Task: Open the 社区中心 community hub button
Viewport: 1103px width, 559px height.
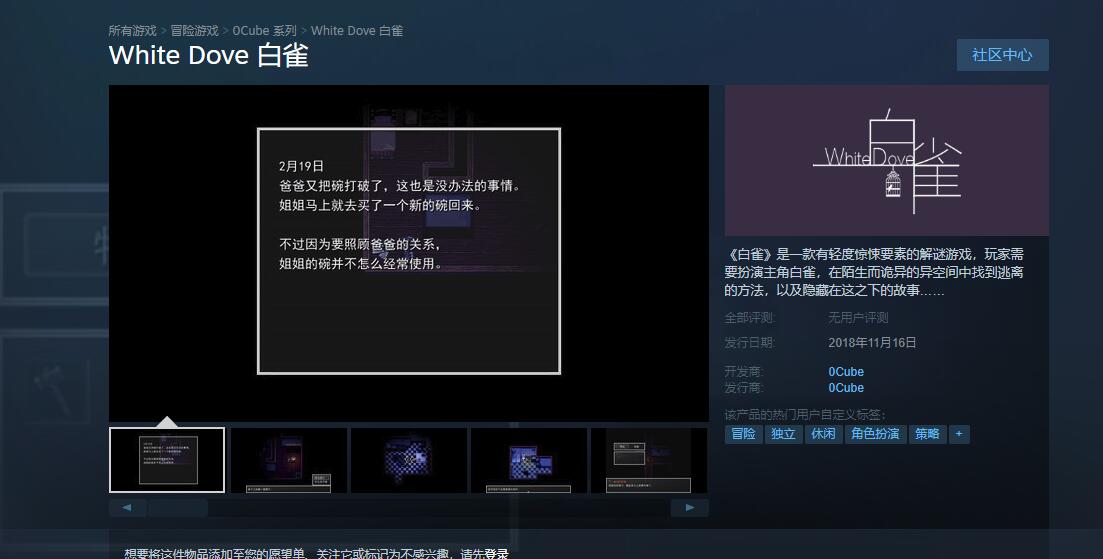Action: (x=1002, y=55)
